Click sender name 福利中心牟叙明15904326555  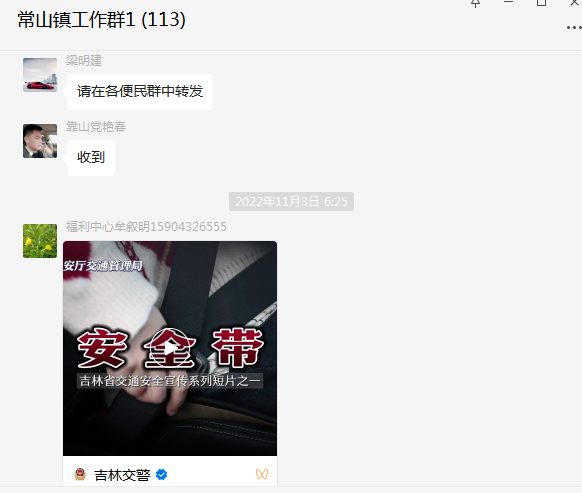click(x=146, y=226)
